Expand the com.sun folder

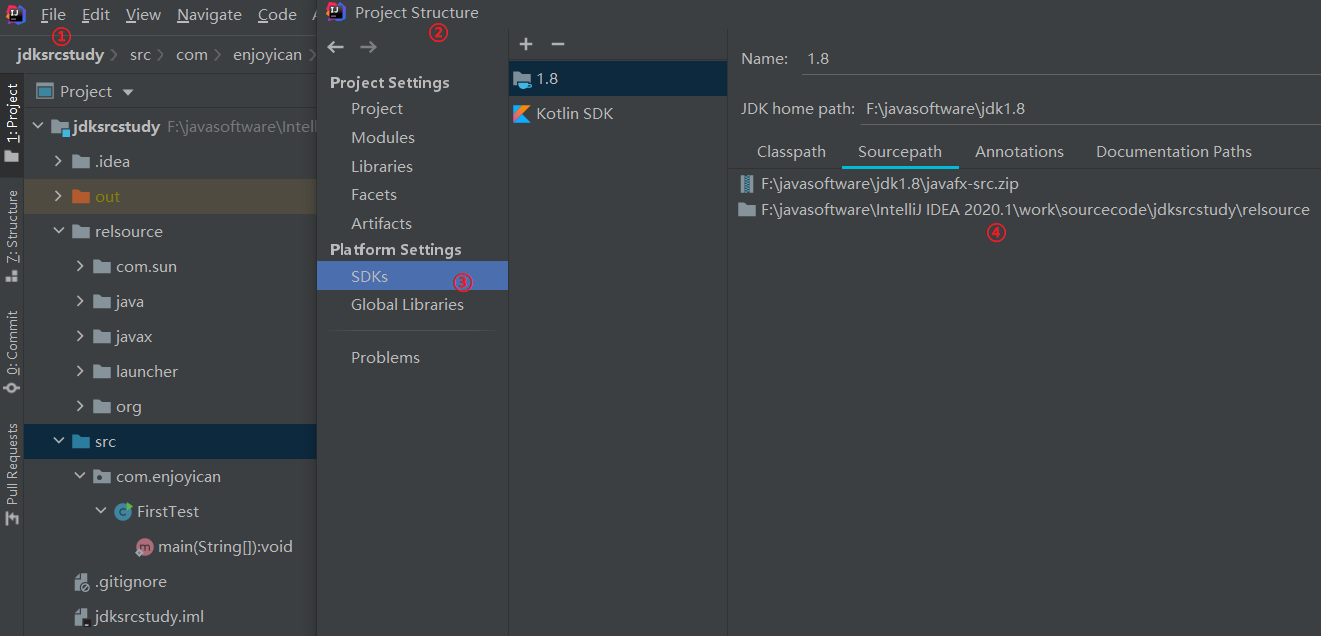(80, 267)
